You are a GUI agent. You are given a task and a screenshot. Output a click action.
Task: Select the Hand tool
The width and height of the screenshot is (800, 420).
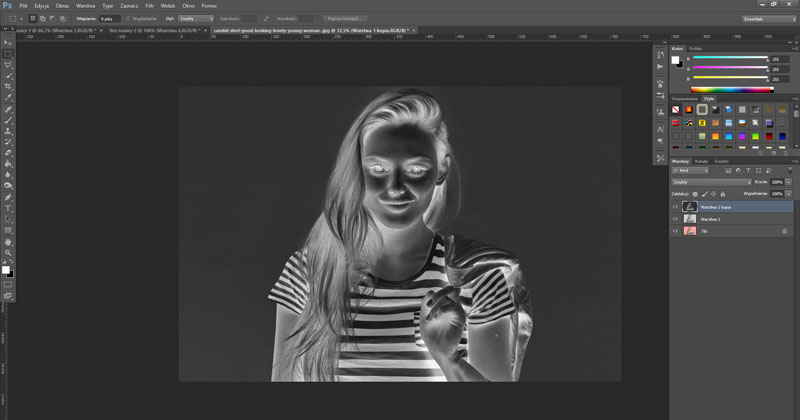[x=9, y=241]
